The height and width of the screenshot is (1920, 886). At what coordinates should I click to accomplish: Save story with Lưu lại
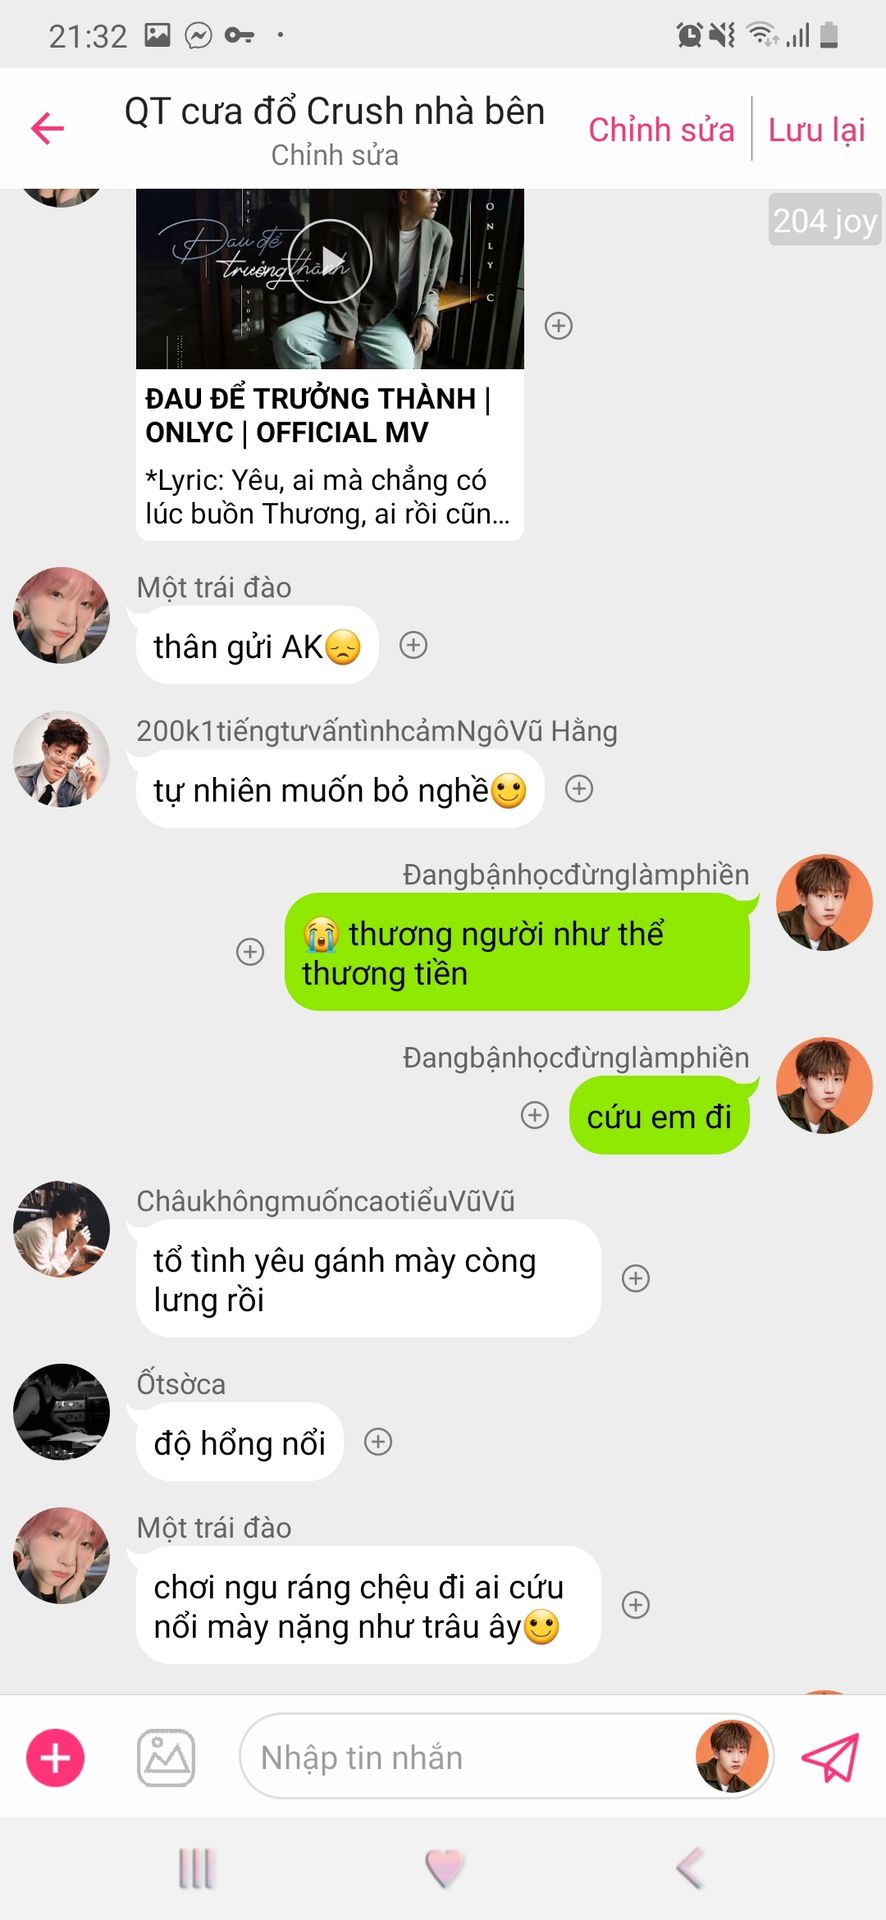click(x=816, y=130)
